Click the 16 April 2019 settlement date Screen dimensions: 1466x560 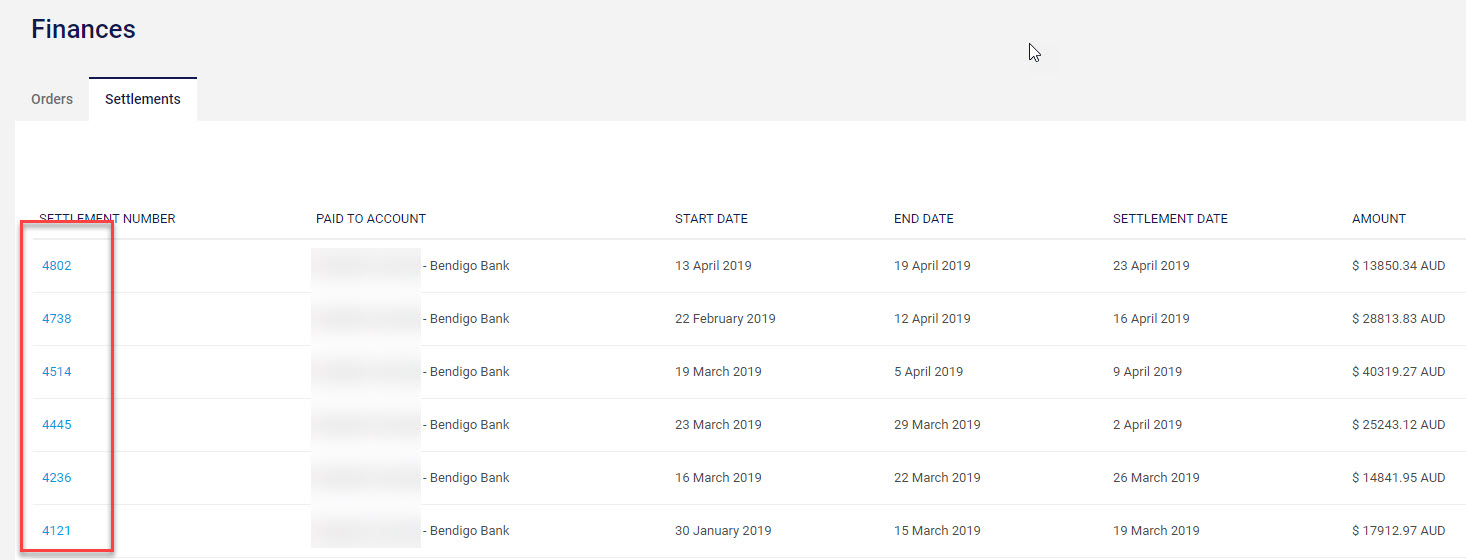[1151, 319]
